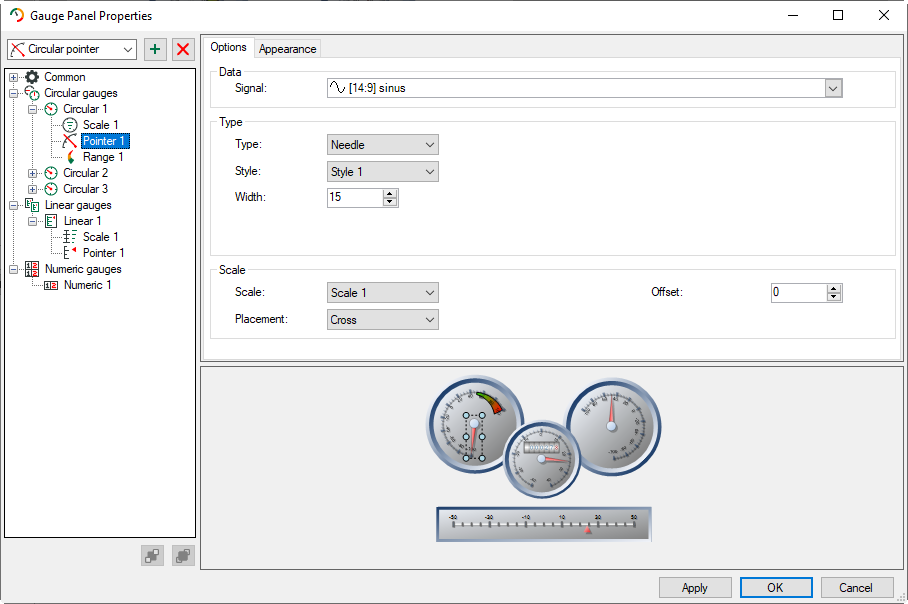Switch to the Appearance tab
908x604 pixels.
point(287,49)
